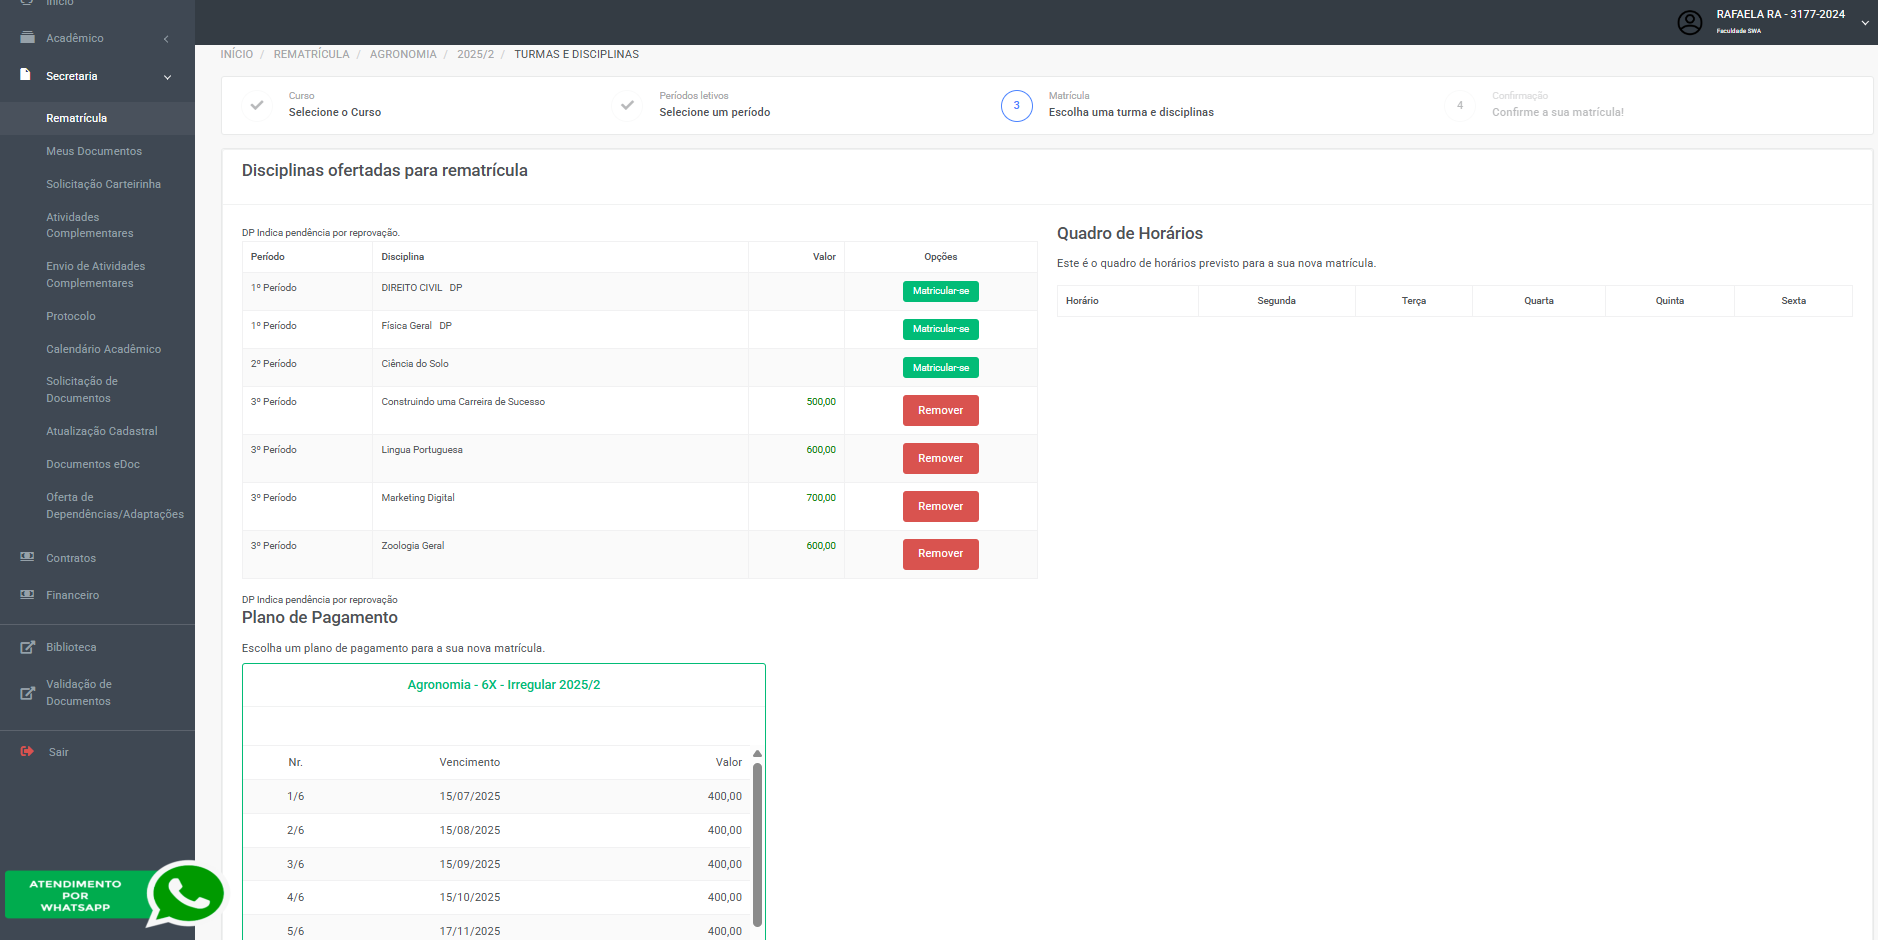Open Meus Documentos in the sidebar
The height and width of the screenshot is (940, 1878).
pyautogui.click(x=94, y=151)
